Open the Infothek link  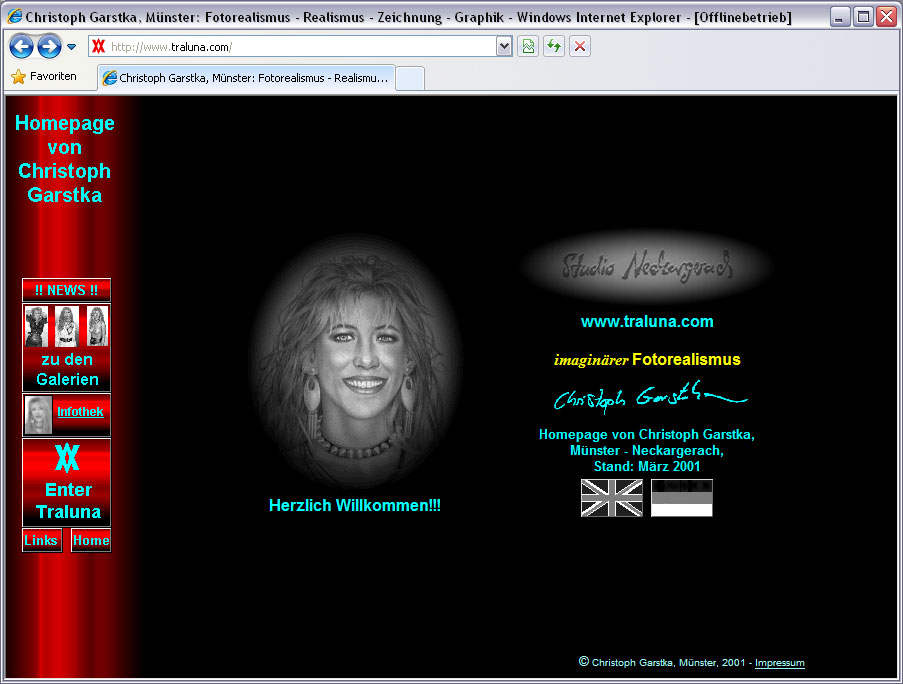pyautogui.click(x=80, y=412)
